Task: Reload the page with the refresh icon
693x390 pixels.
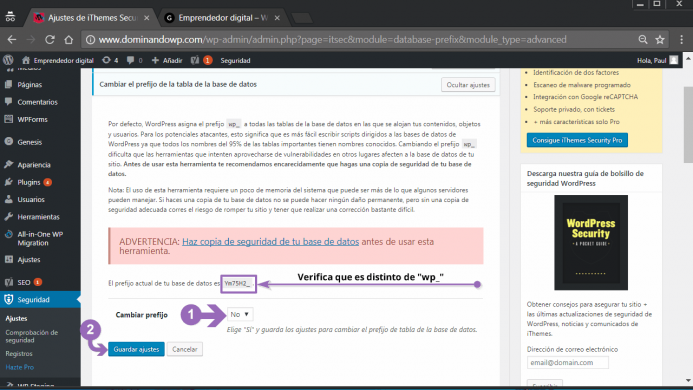Action: coord(50,40)
